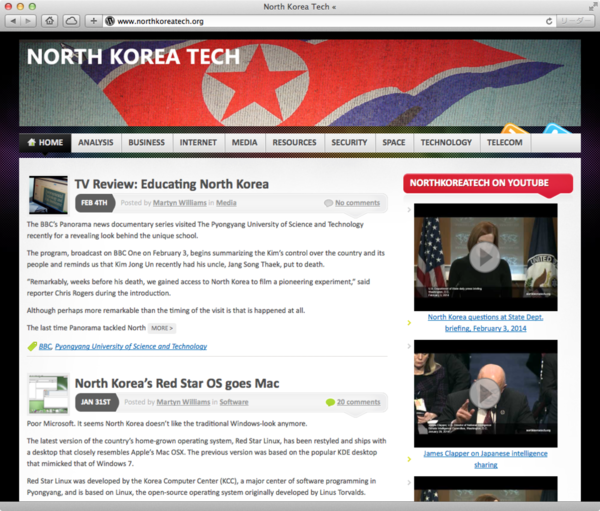Open the SPACE menu item

[394, 143]
